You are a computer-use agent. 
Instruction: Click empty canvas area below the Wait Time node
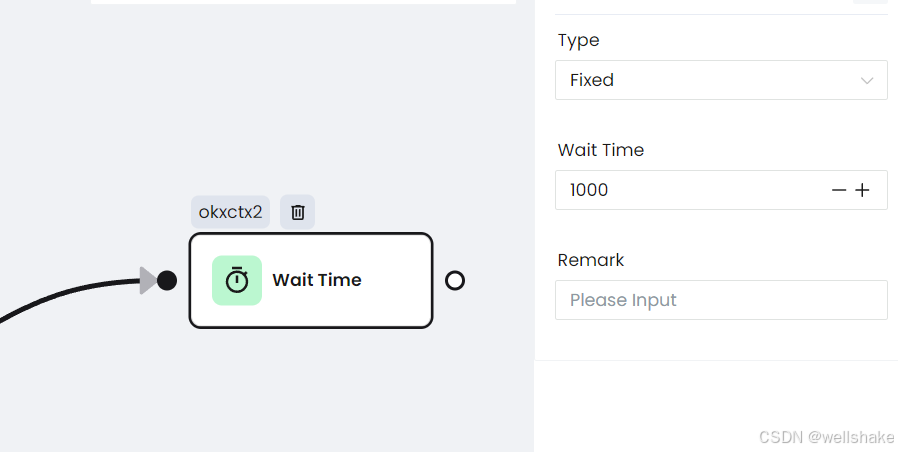(311, 390)
